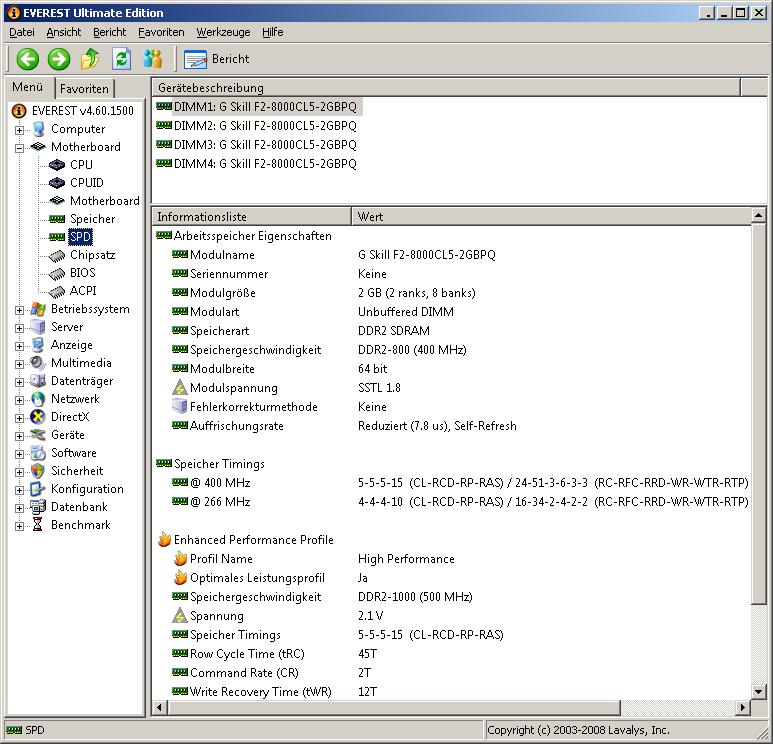Open the Motherboard sub-item under Motherboard
Screen dimensions: 773x744
point(105,201)
